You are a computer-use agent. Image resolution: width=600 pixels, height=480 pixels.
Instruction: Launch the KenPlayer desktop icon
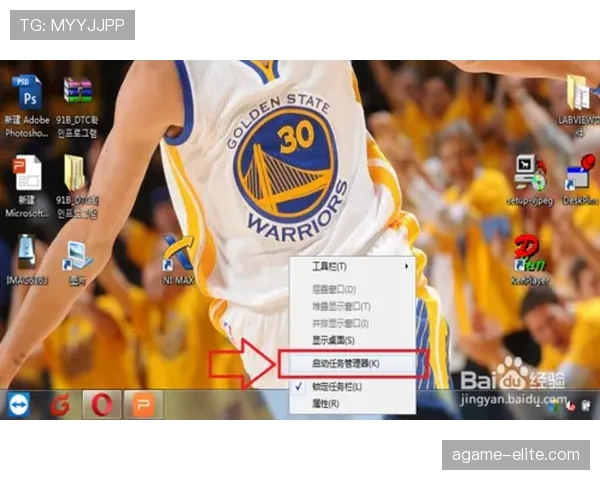pos(530,260)
